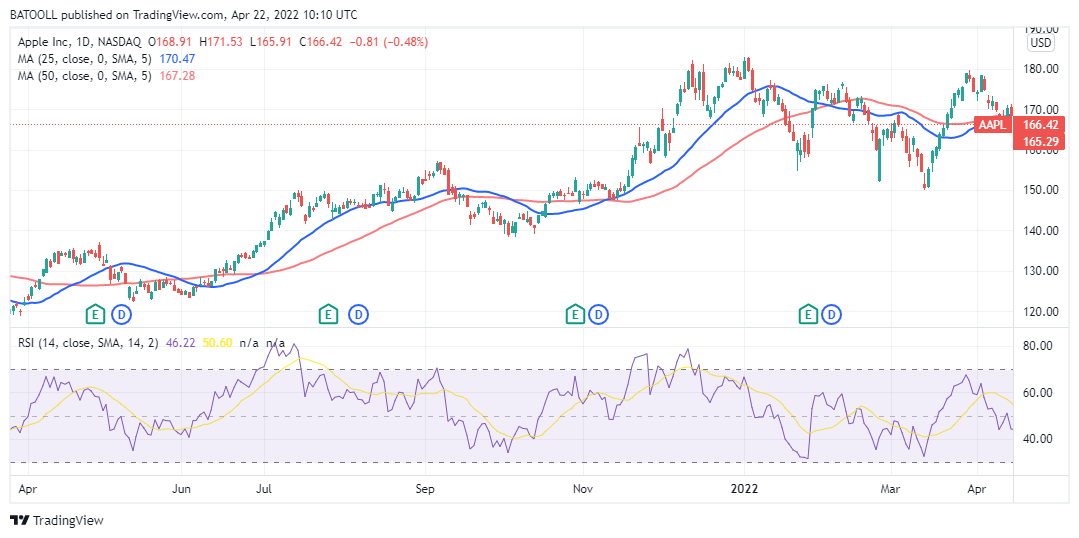Viewport: 1079px width, 538px height.
Task: Click the 120.00 price axis label
Action: 1038,312
